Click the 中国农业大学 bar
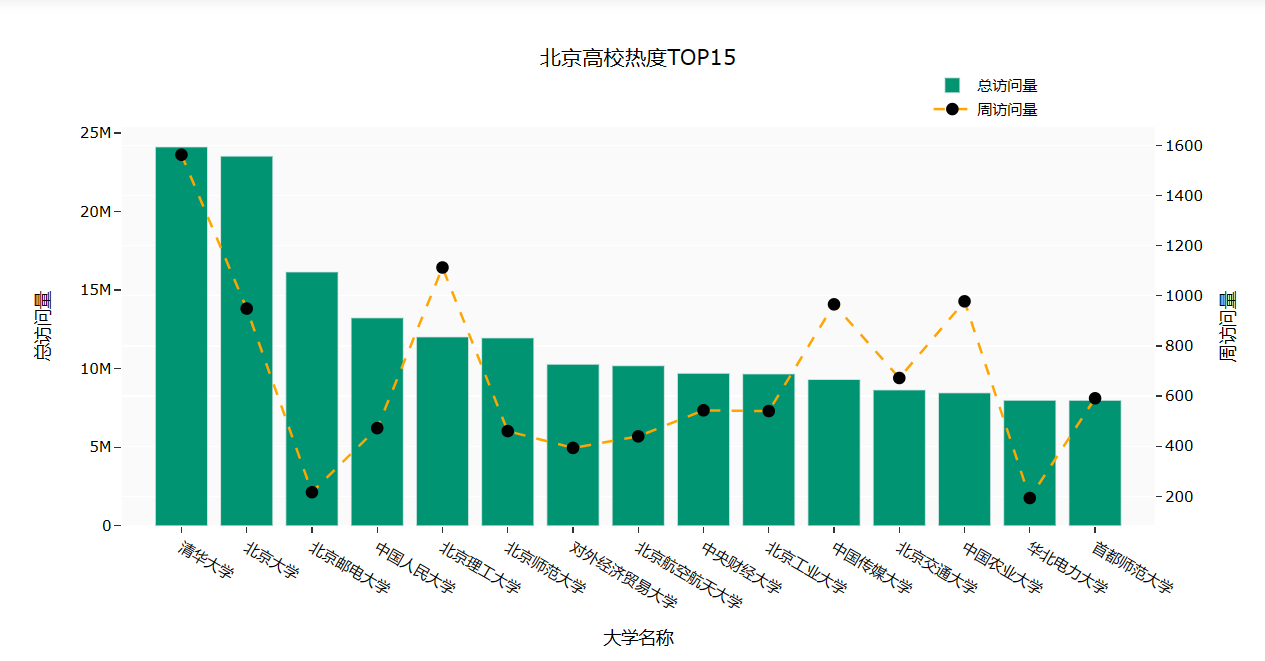 [x=964, y=459]
